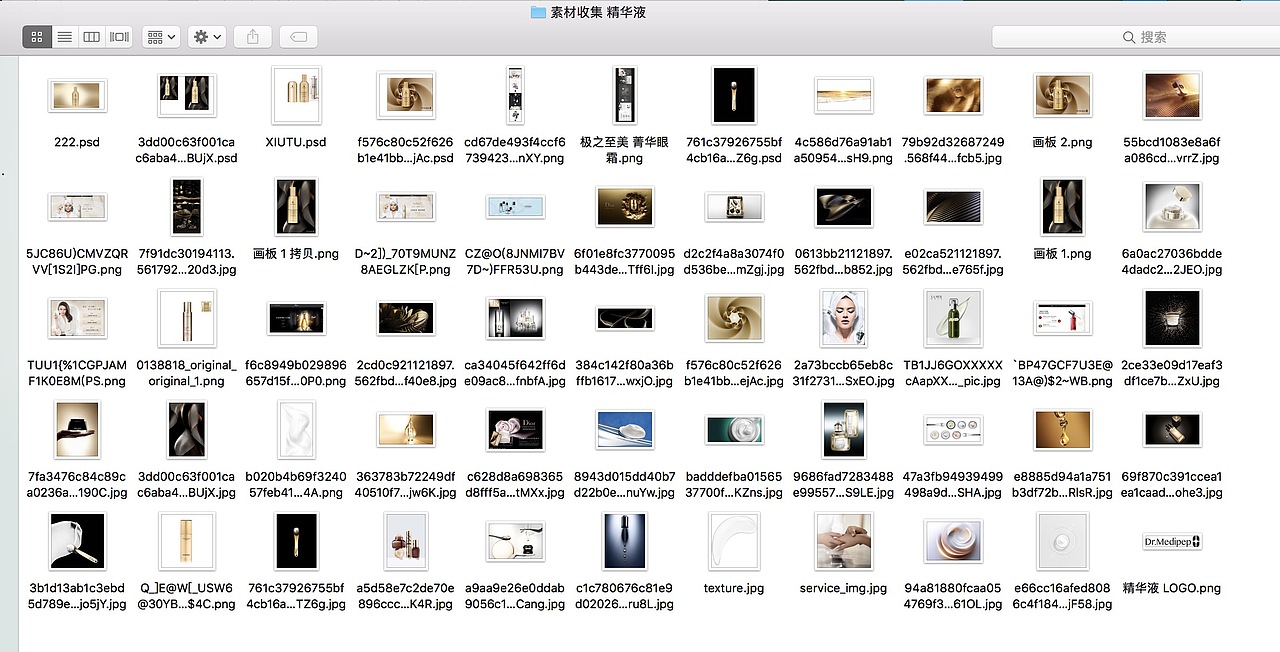Select the service_img.jpg file
1280x652 pixels.
tap(843, 541)
